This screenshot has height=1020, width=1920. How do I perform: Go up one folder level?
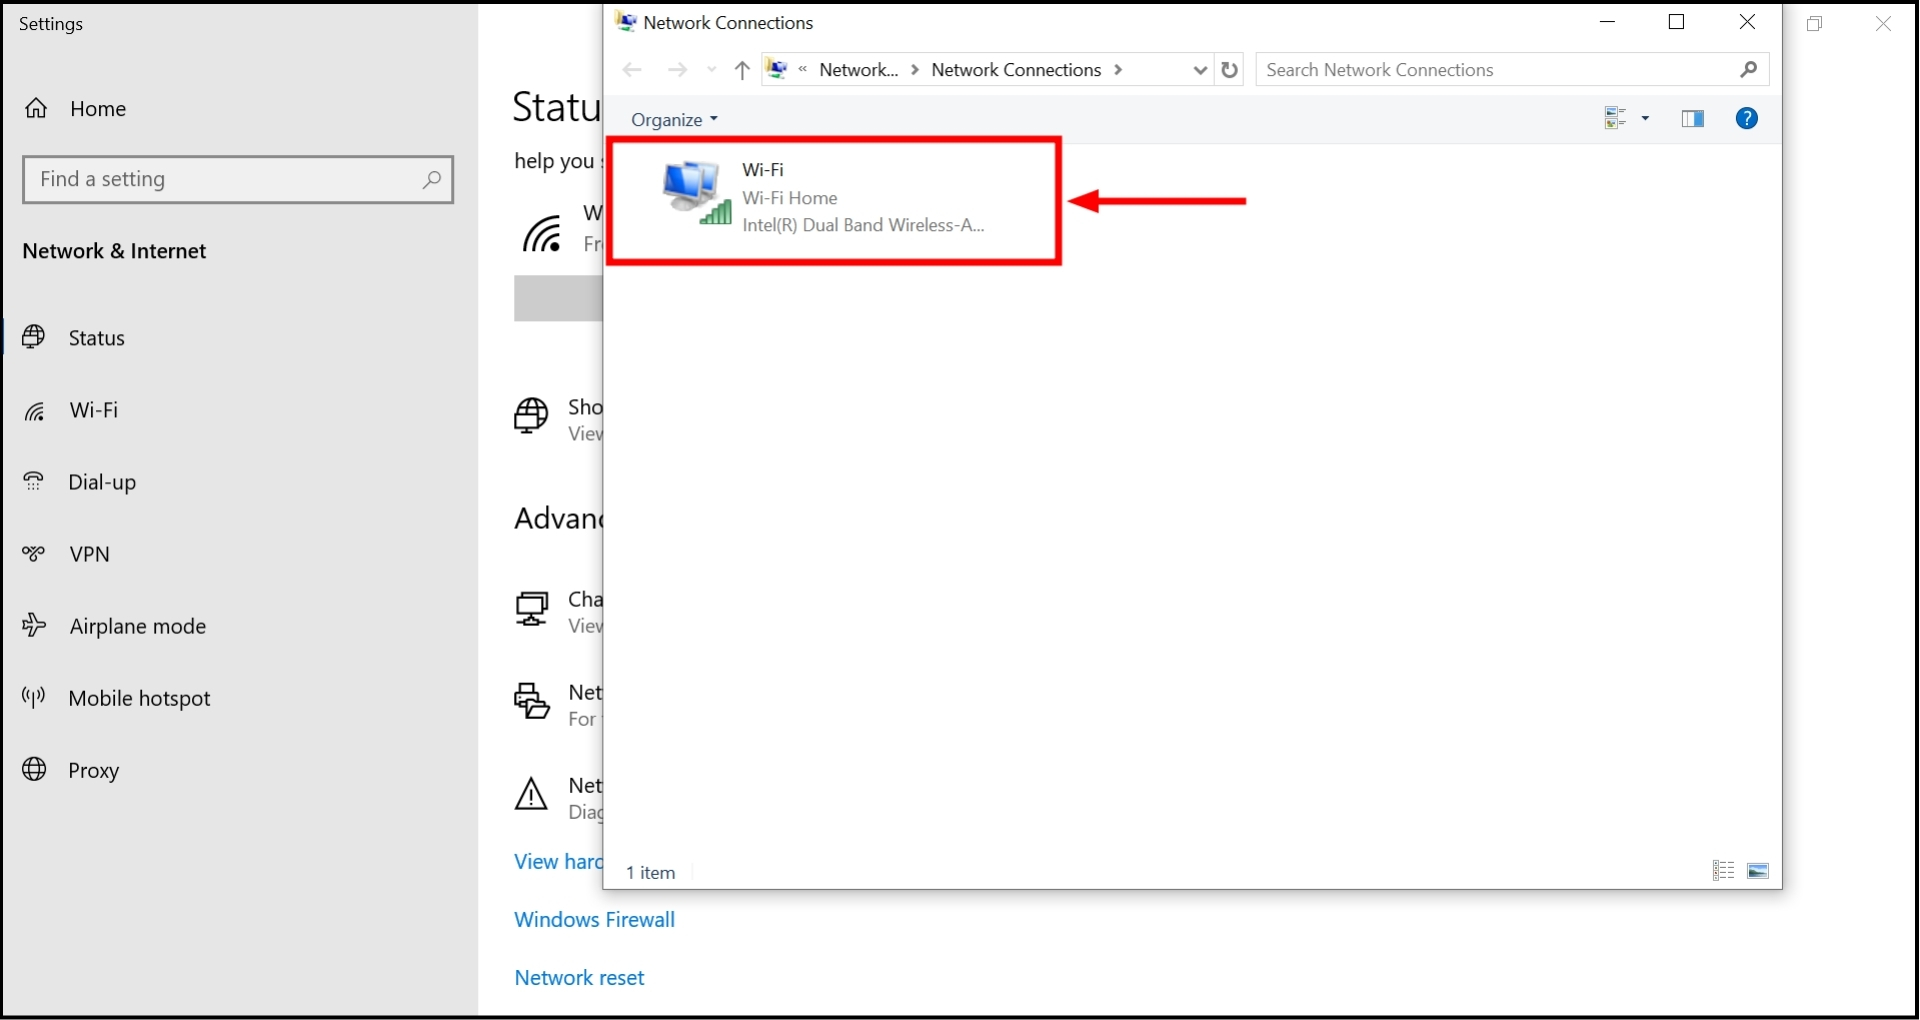coord(742,70)
